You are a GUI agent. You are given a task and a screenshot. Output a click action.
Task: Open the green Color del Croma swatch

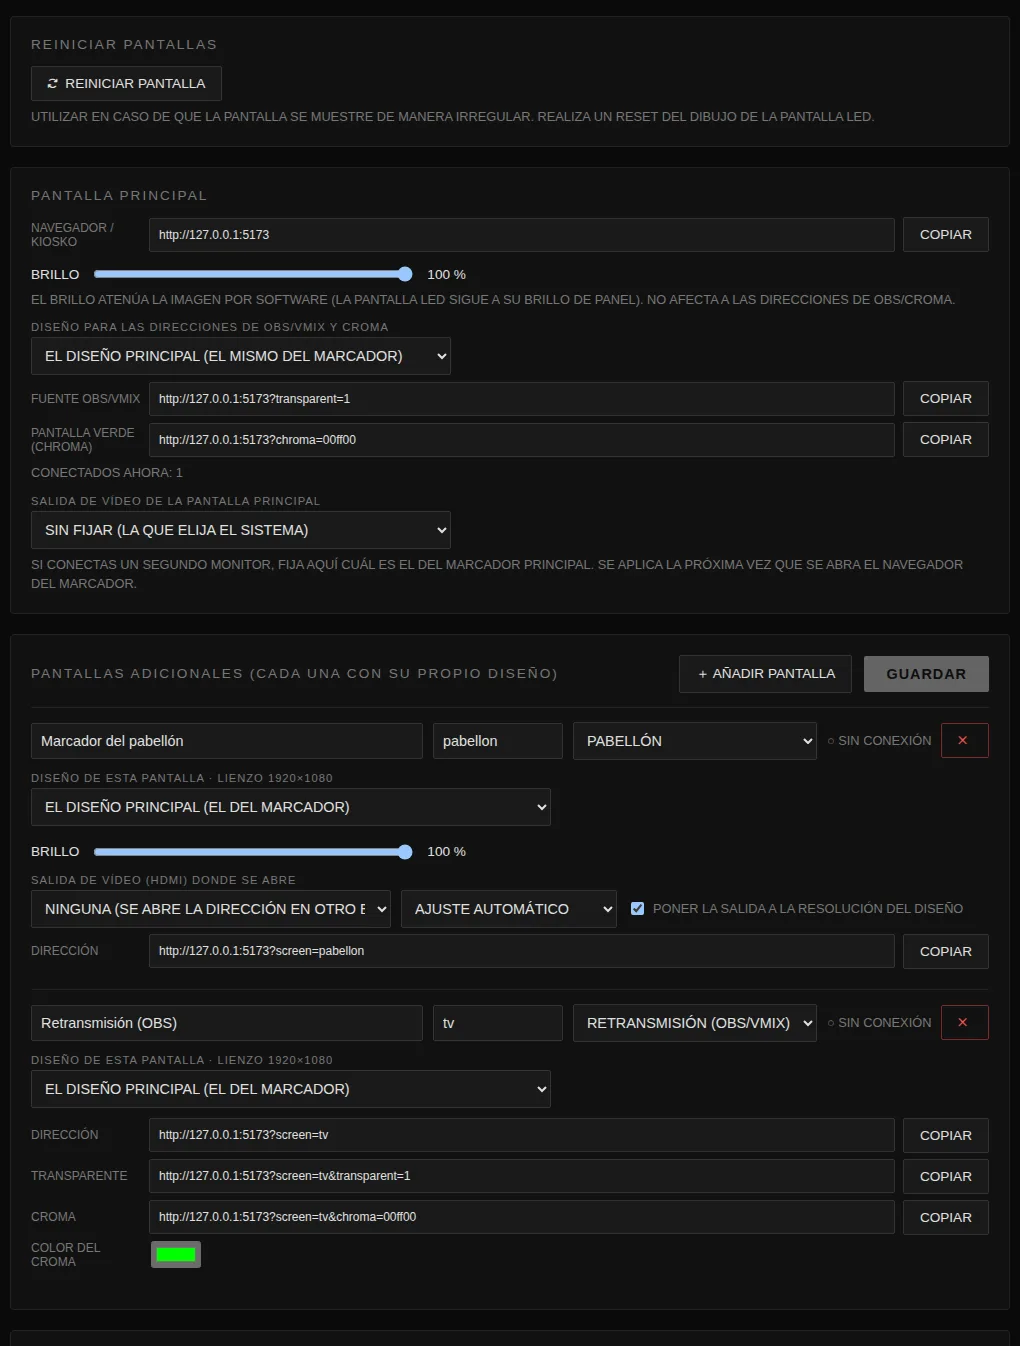coord(176,1255)
